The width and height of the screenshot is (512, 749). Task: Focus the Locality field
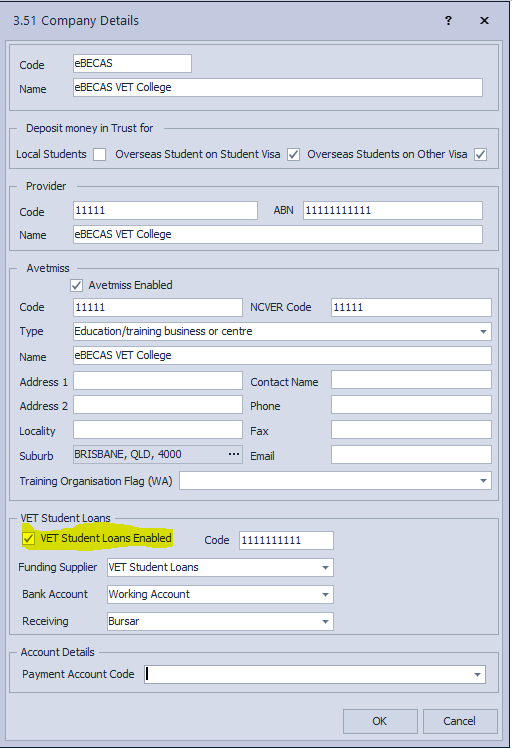coord(158,430)
